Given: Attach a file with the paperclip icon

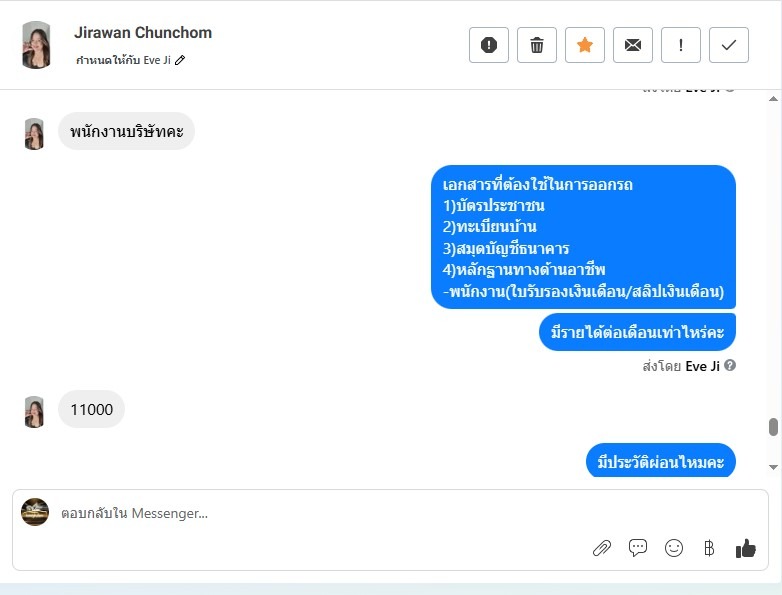Looking at the screenshot, I should pyautogui.click(x=602, y=548).
